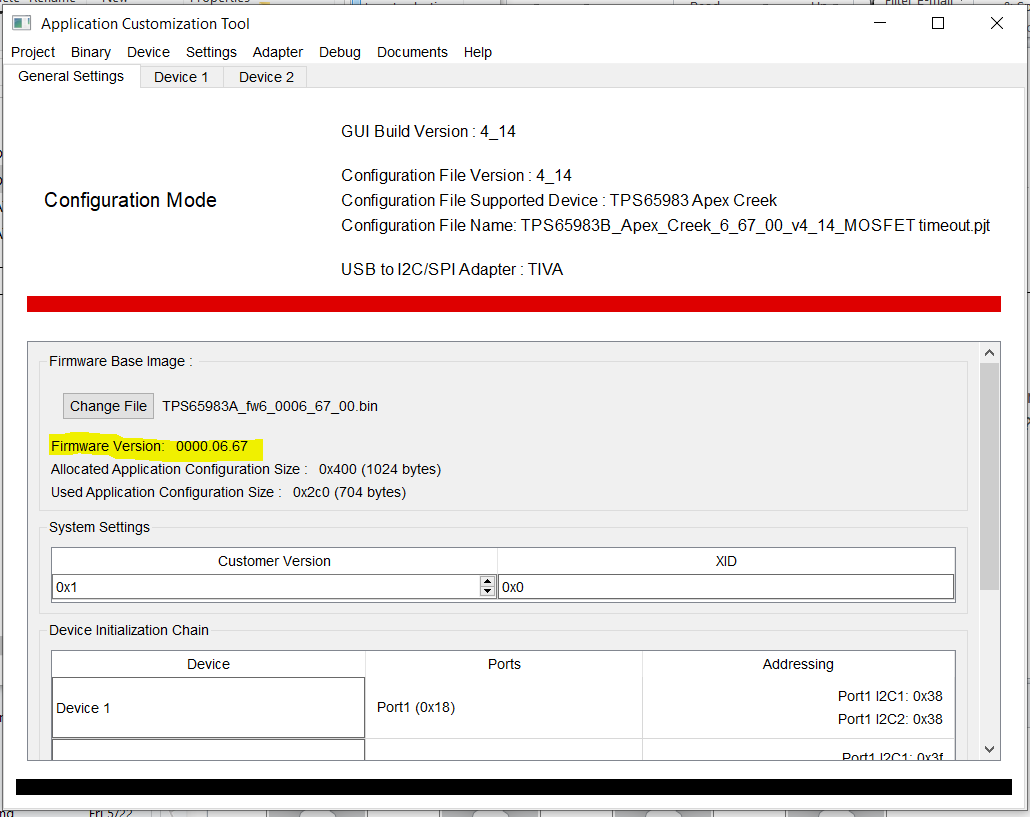
Task: Open the Project menu
Action: click(33, 52)
